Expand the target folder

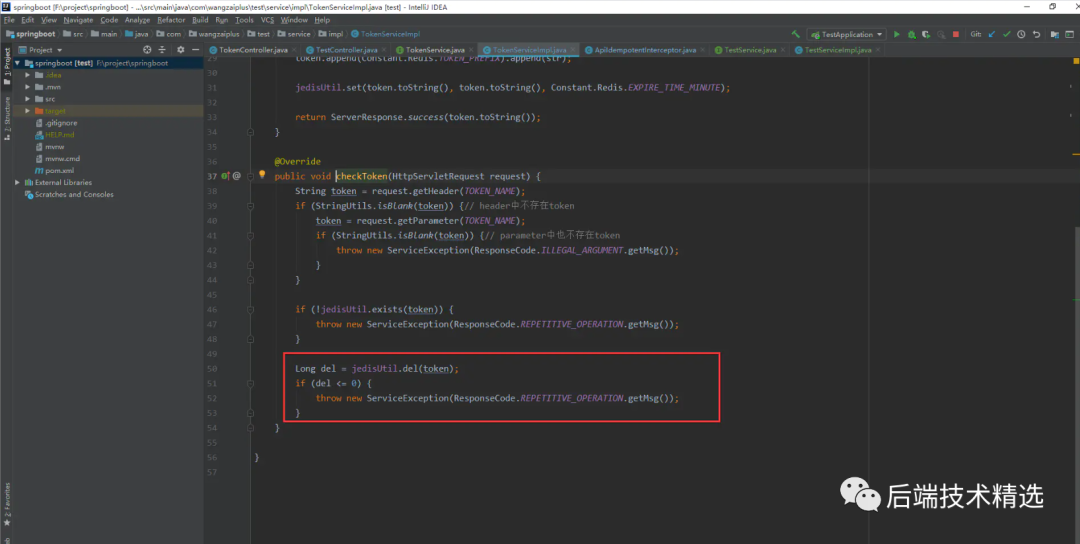pos(28,111)
